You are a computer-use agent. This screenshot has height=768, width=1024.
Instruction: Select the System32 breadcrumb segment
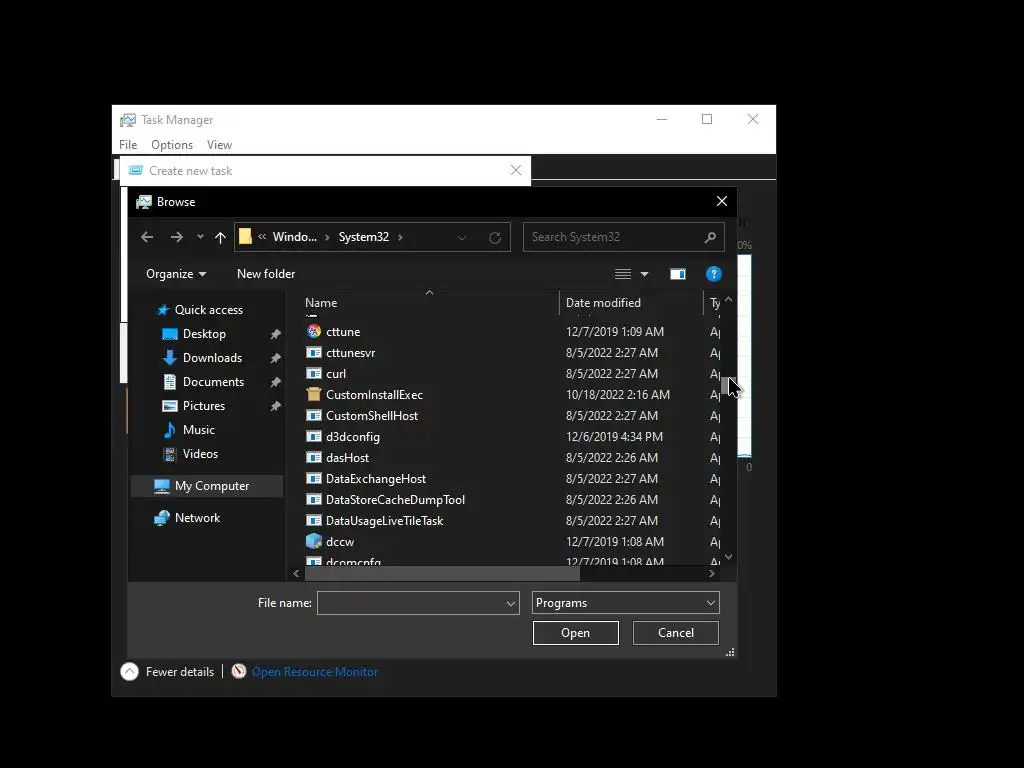pyautogui.click(x=364, y=237)
